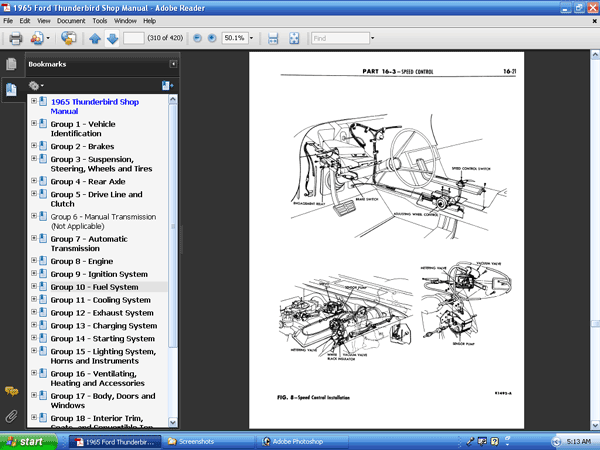The image size is (600, 450).
Task: Open the 1965 Thunderbird Shop Manual bookmark link
Action: coord(95,106)
